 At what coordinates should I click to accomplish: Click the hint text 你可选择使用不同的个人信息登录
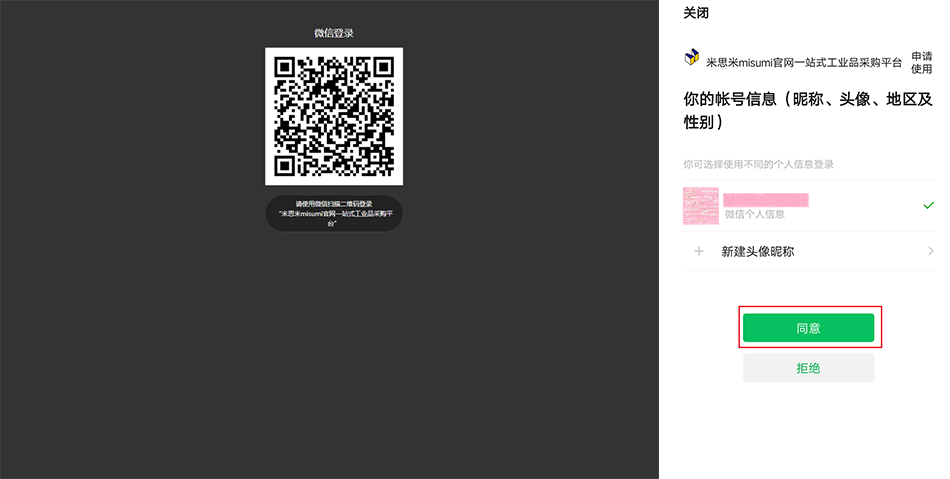(758, 164)
